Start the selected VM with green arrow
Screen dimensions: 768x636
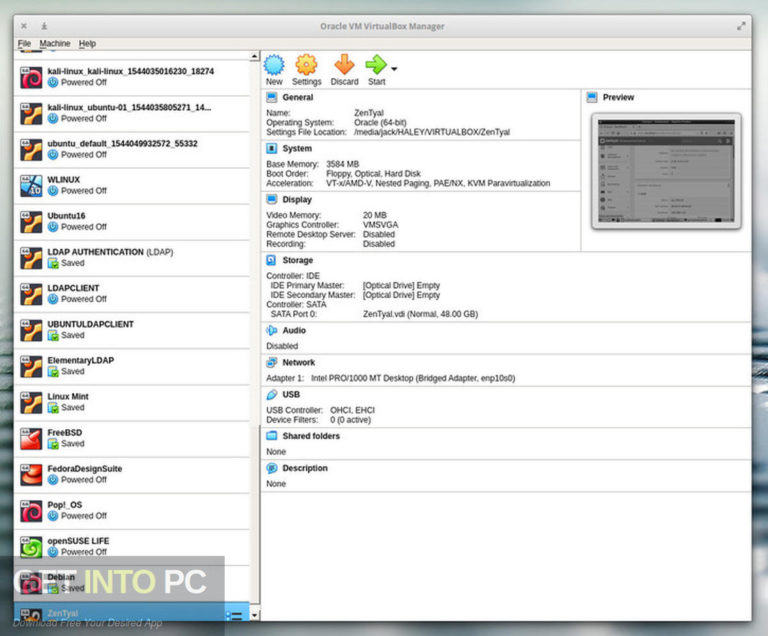376,65
